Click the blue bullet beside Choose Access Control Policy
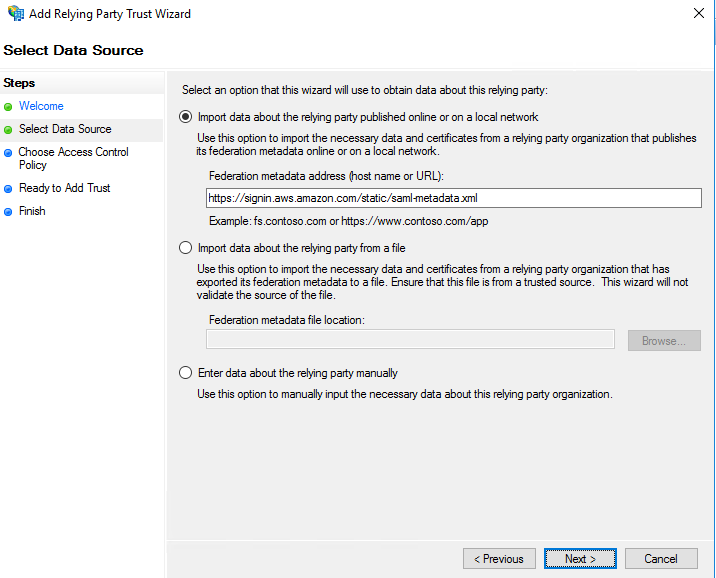 [8, 153]
